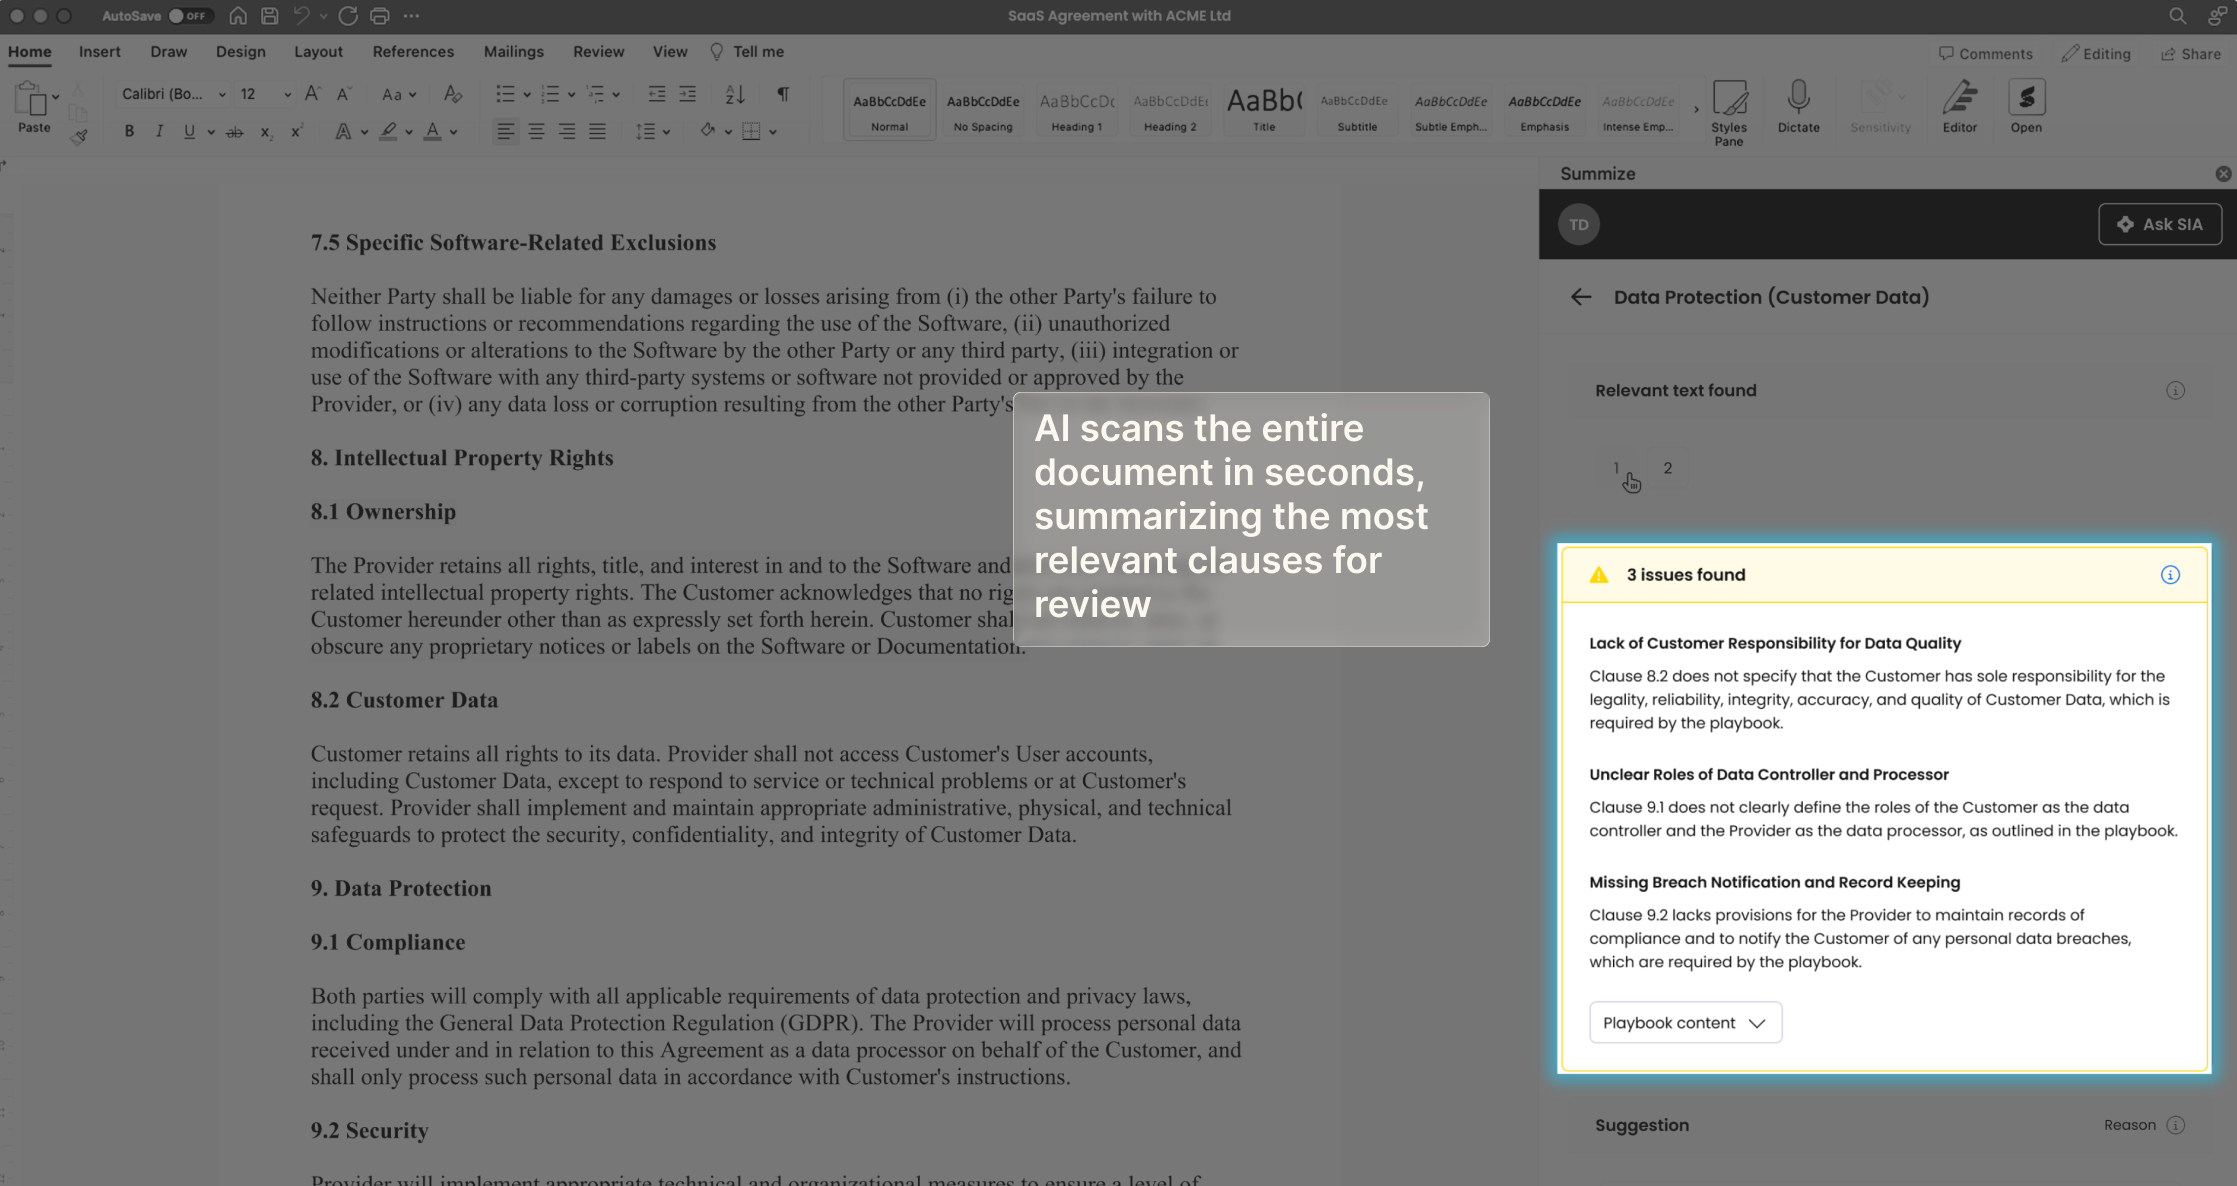This screenshot has height=1186, width=2237.
Task: Open the Borders dropdown
Action: click(x=773, y=132)
